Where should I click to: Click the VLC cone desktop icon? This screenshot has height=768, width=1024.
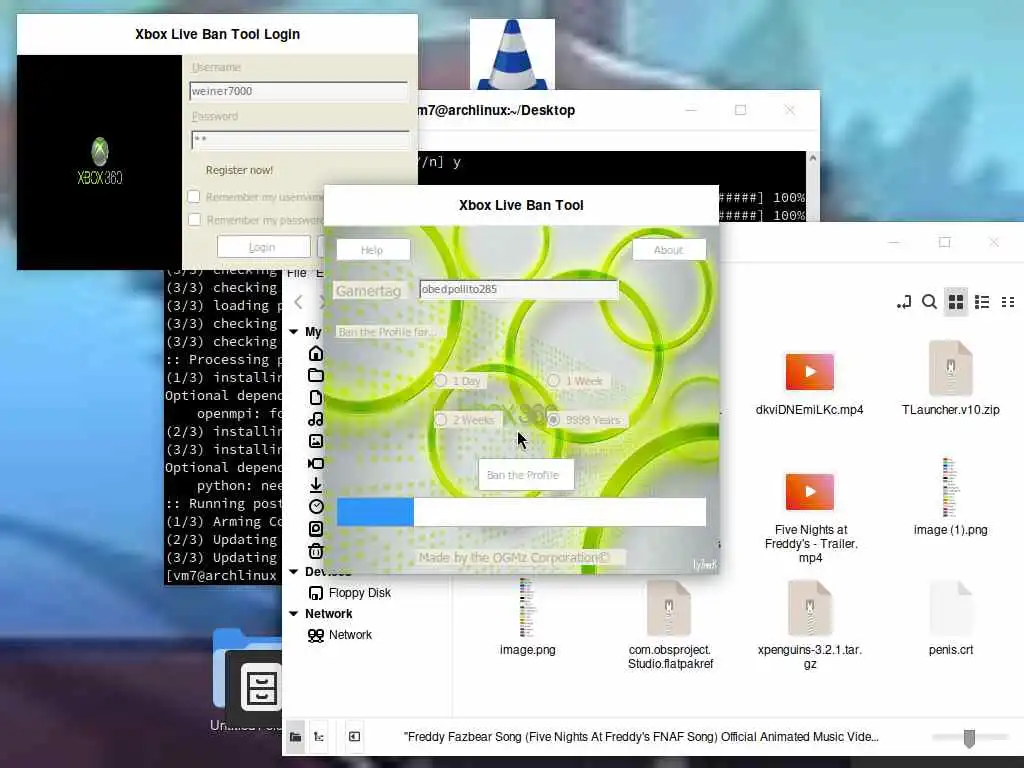[512, 54]
